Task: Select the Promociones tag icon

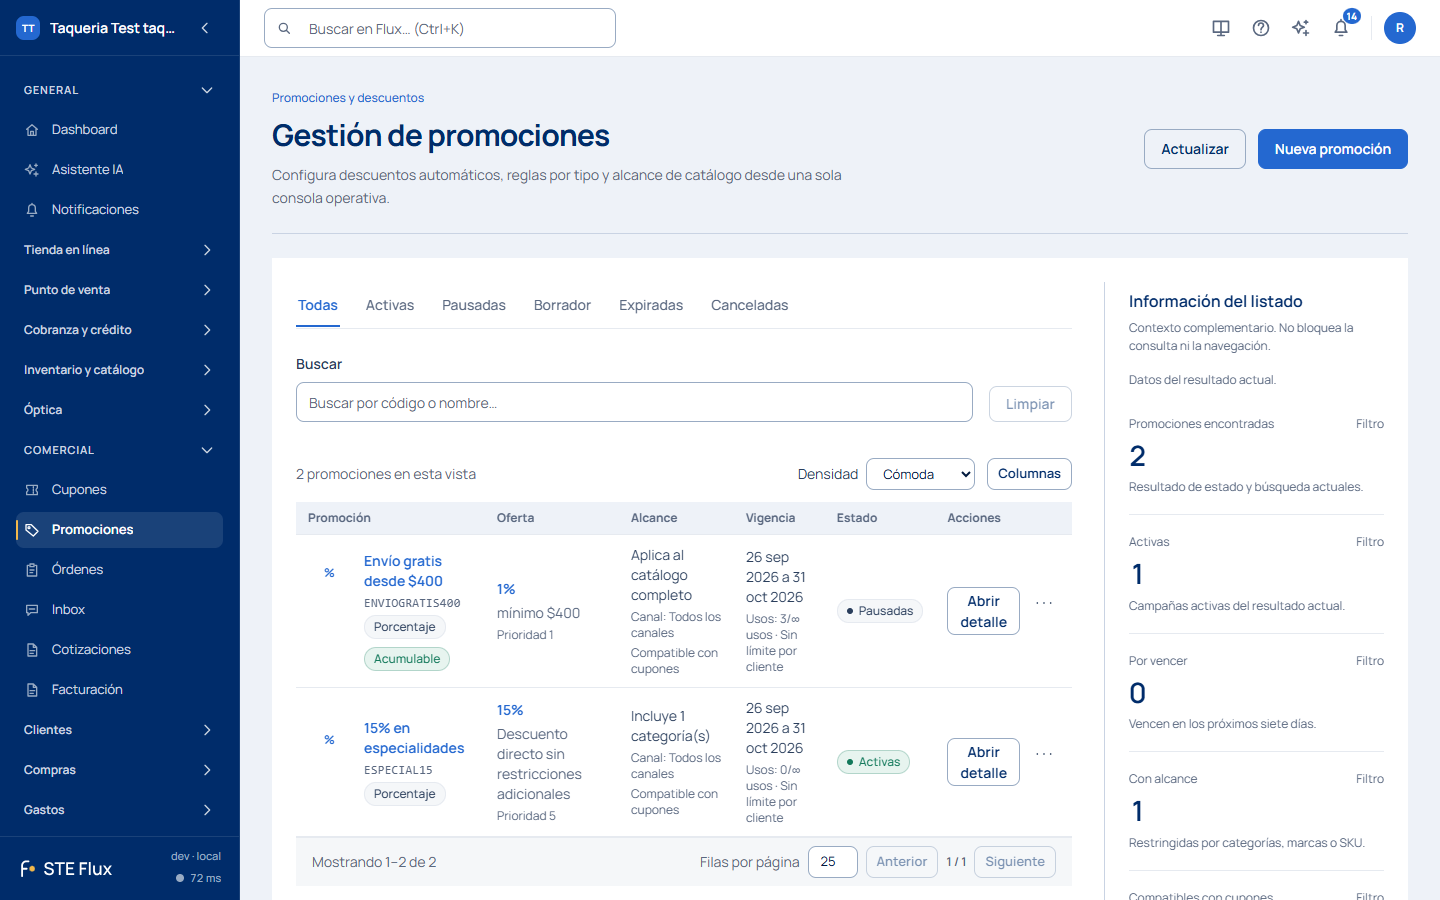Action: tap(32, 530)
